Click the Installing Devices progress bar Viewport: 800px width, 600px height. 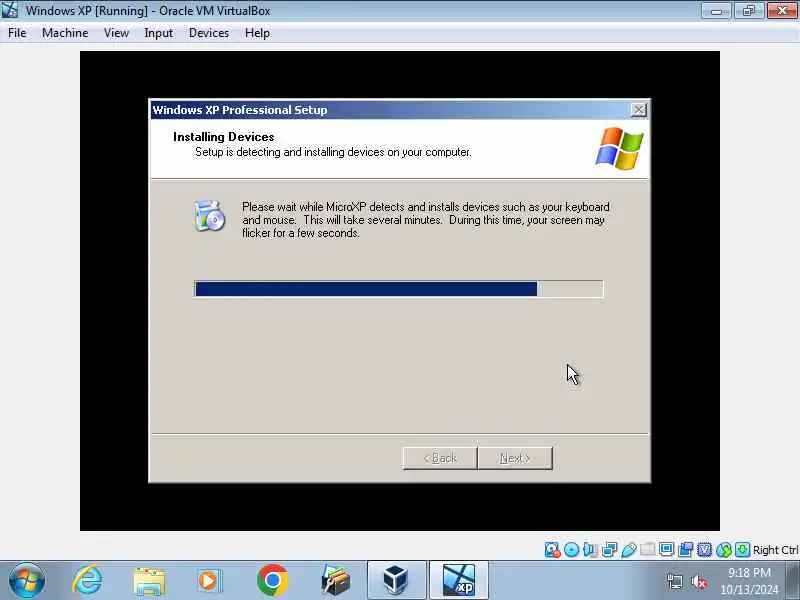(398, 289)
